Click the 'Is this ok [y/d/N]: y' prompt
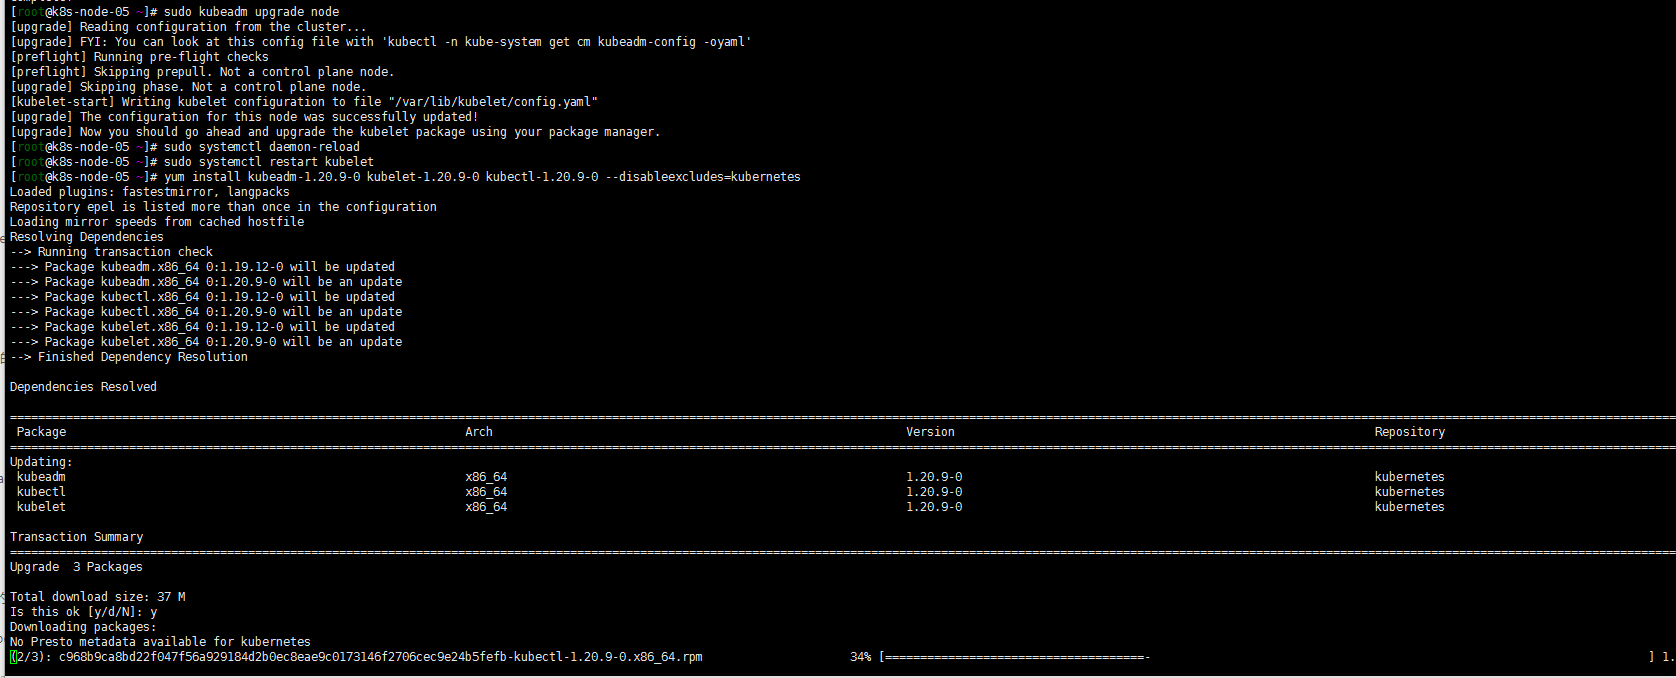Screen dimensions: 1676x678 83,612
